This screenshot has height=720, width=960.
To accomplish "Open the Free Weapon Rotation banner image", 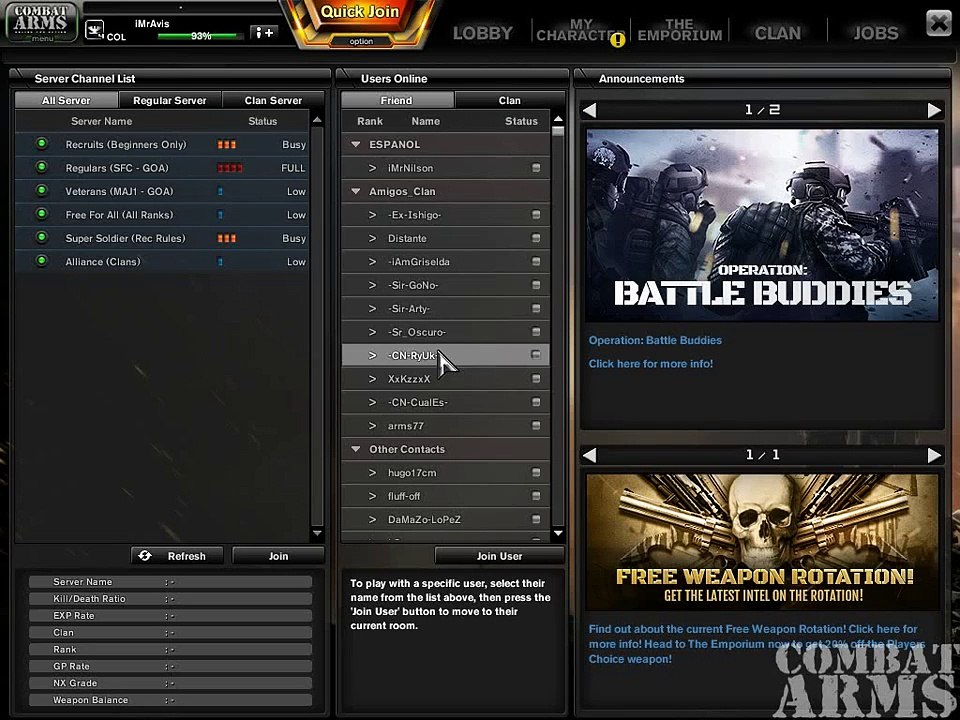I will pyautogui.click(x=762, y=542).
